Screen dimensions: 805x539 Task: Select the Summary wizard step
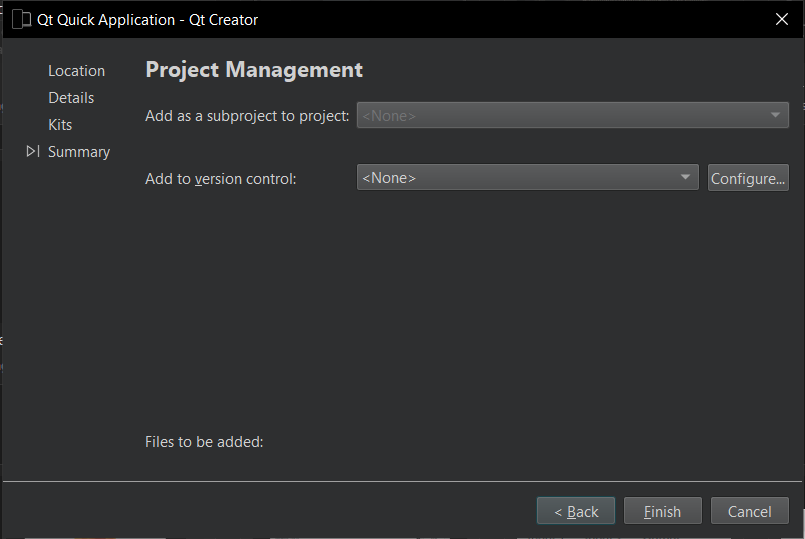(x=79, y=152)
